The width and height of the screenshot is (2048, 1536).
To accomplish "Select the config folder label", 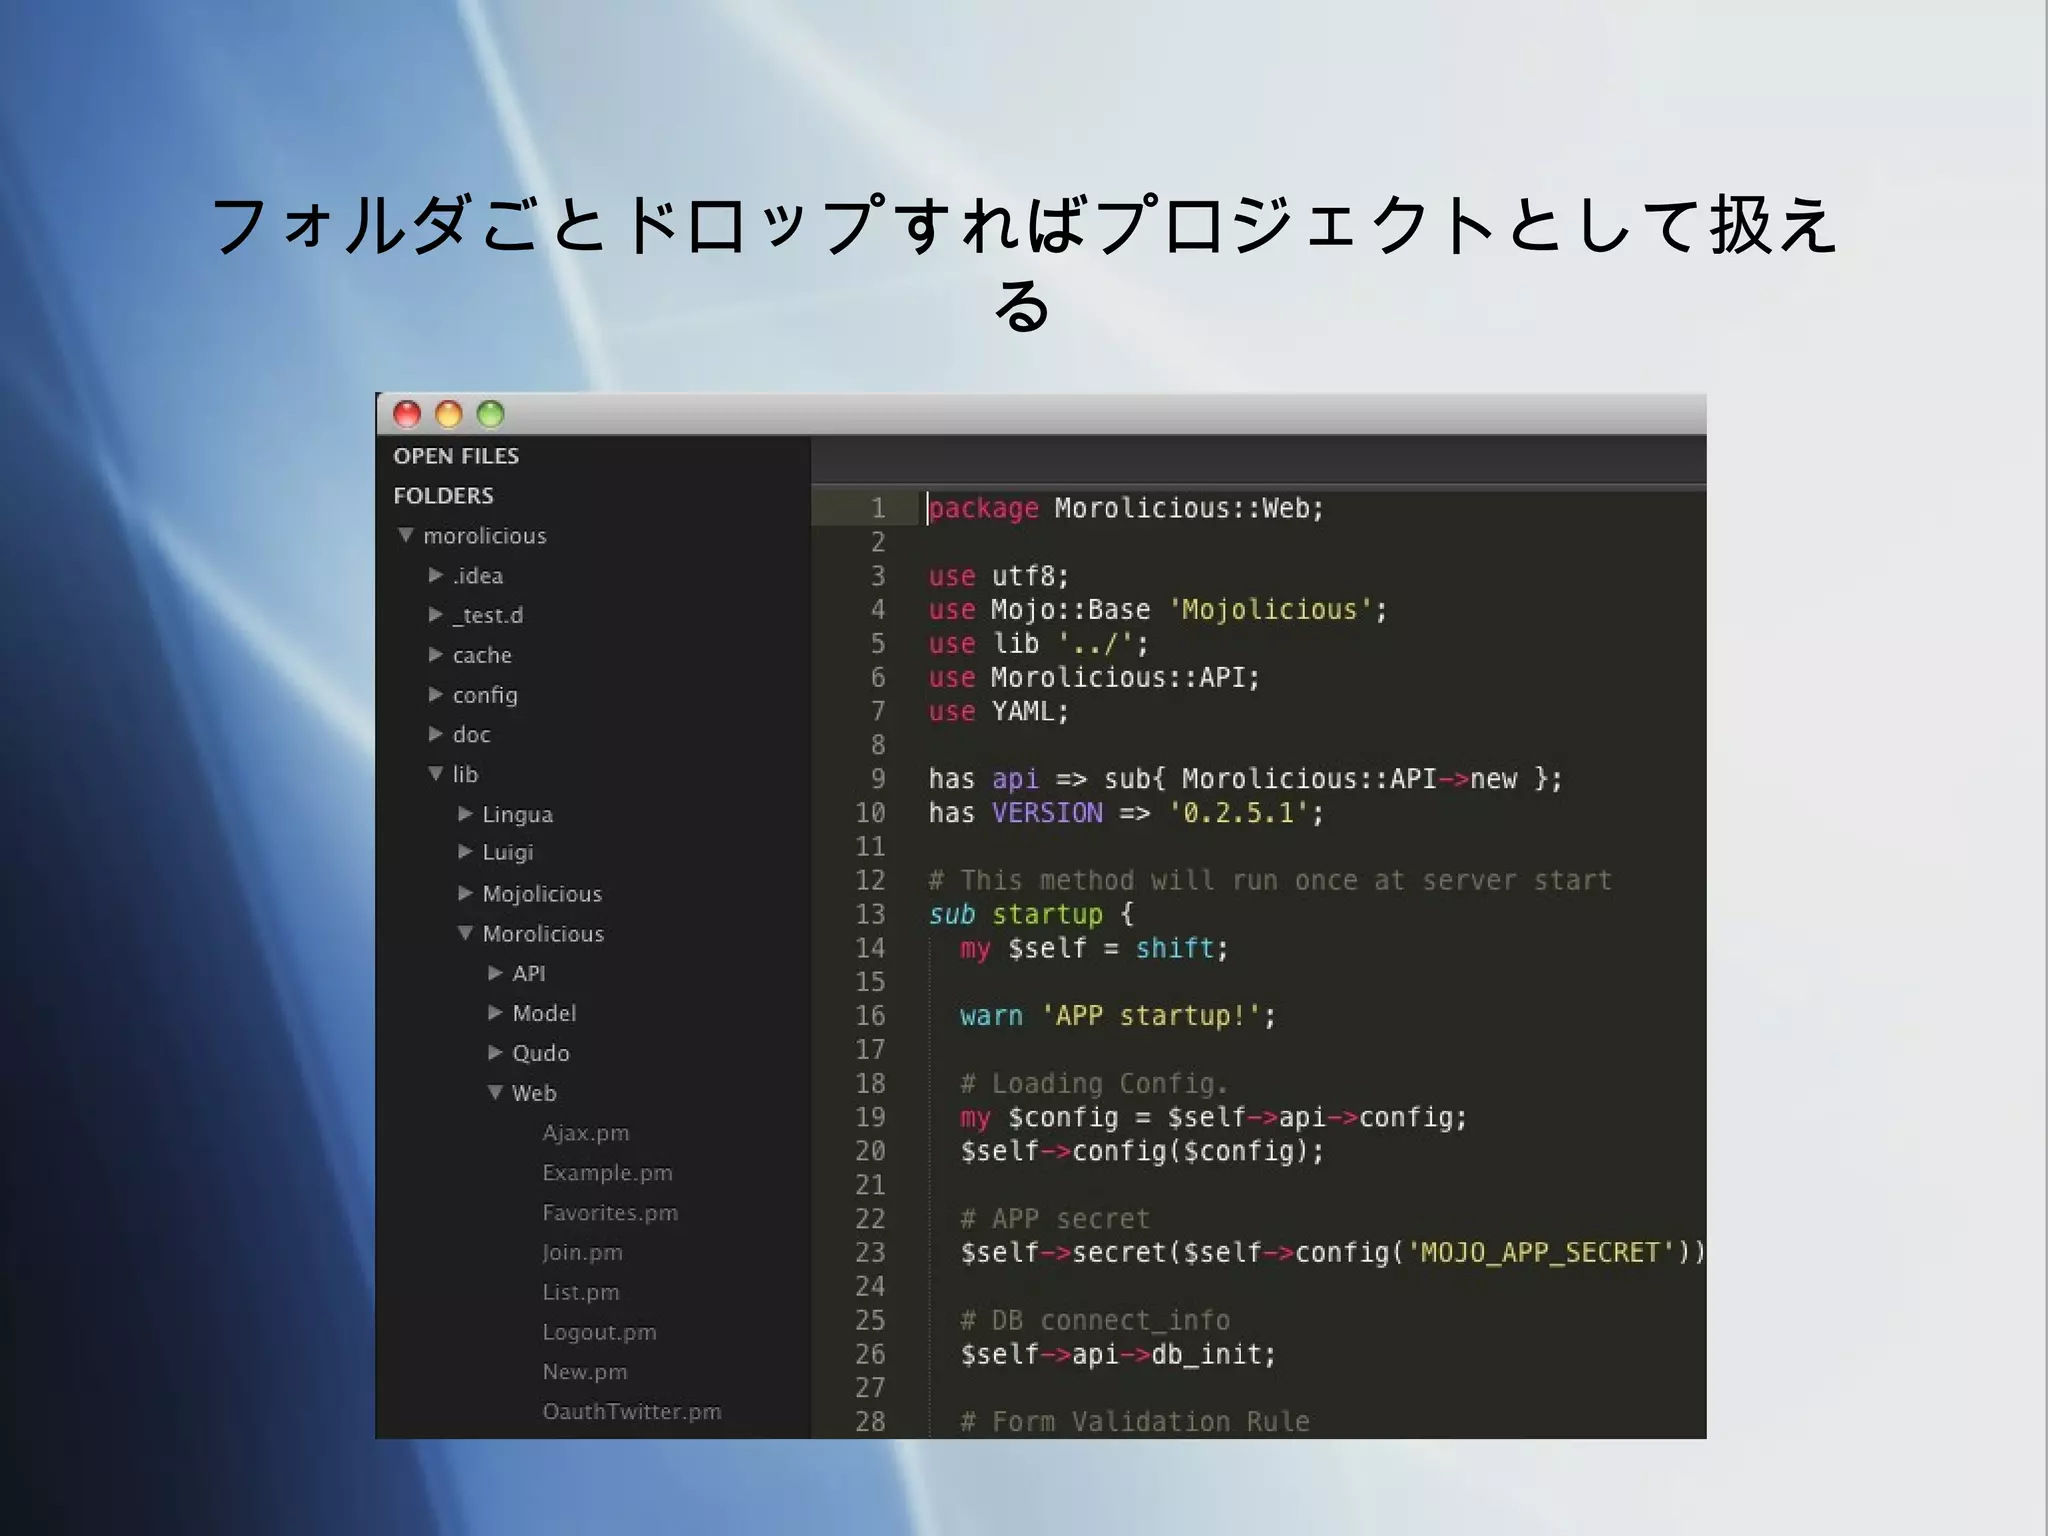I will 485,695.
